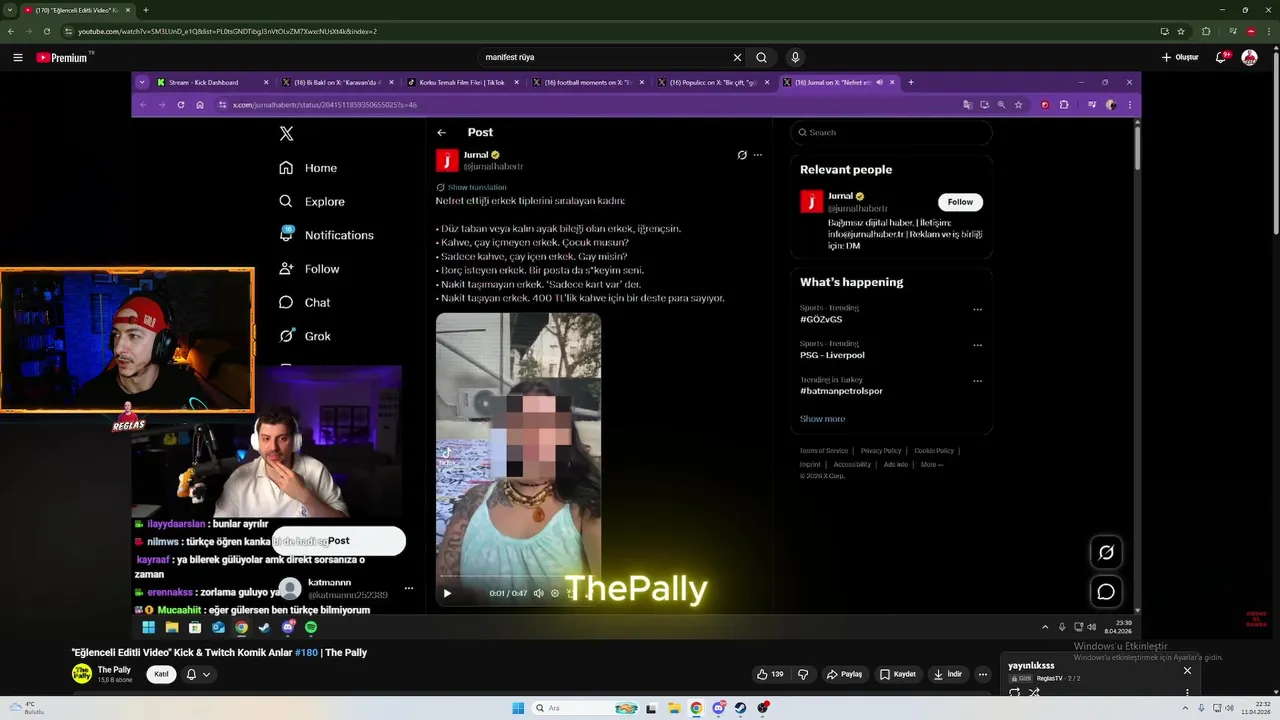1280x720 pixels.
Task: Dislike the video
Action: (x=803, y=674)
